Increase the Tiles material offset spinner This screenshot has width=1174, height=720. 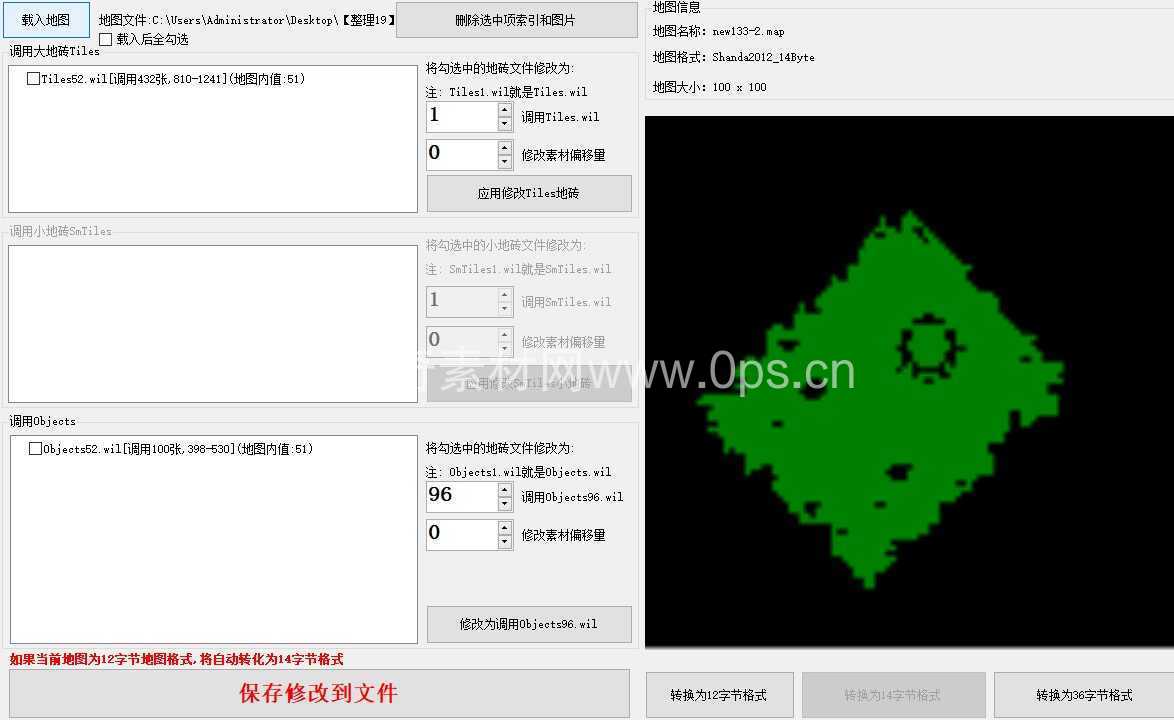click(505, 147)
